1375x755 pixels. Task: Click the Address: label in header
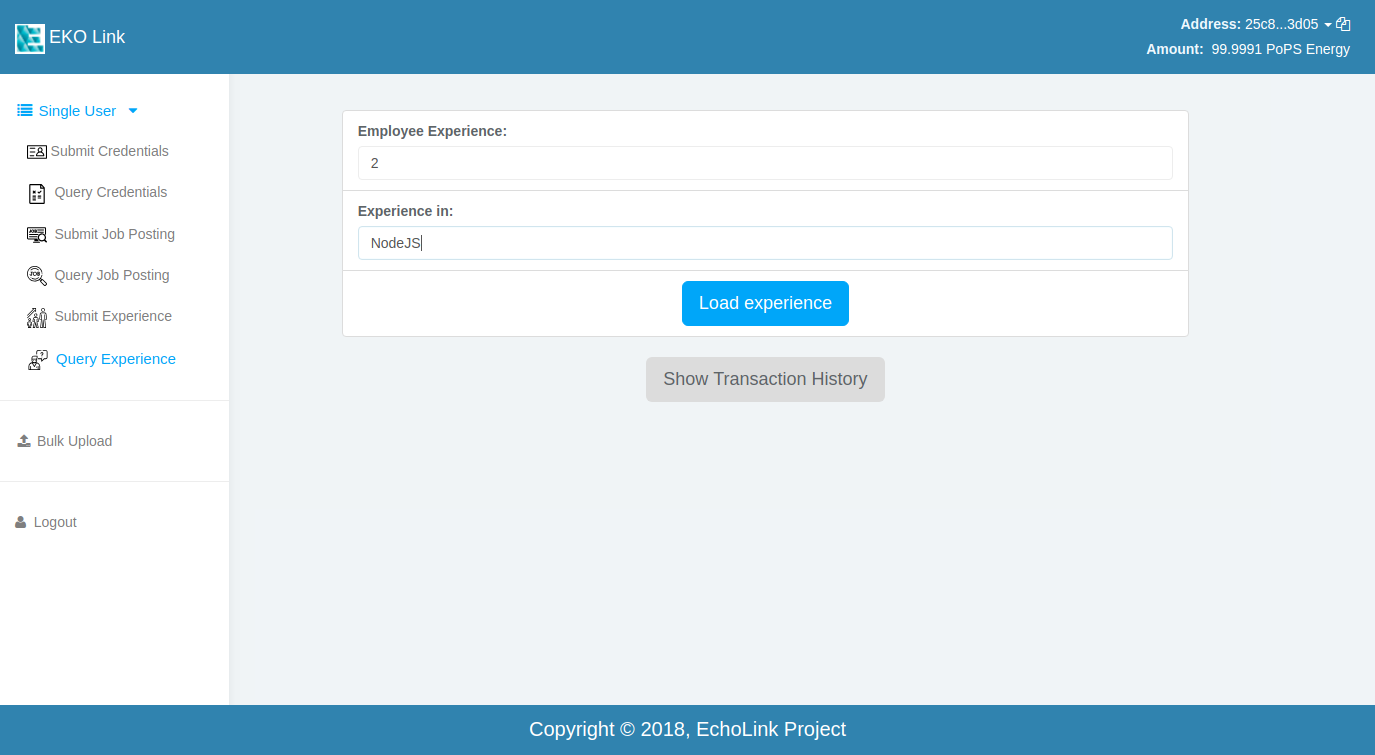[1211, 24]
